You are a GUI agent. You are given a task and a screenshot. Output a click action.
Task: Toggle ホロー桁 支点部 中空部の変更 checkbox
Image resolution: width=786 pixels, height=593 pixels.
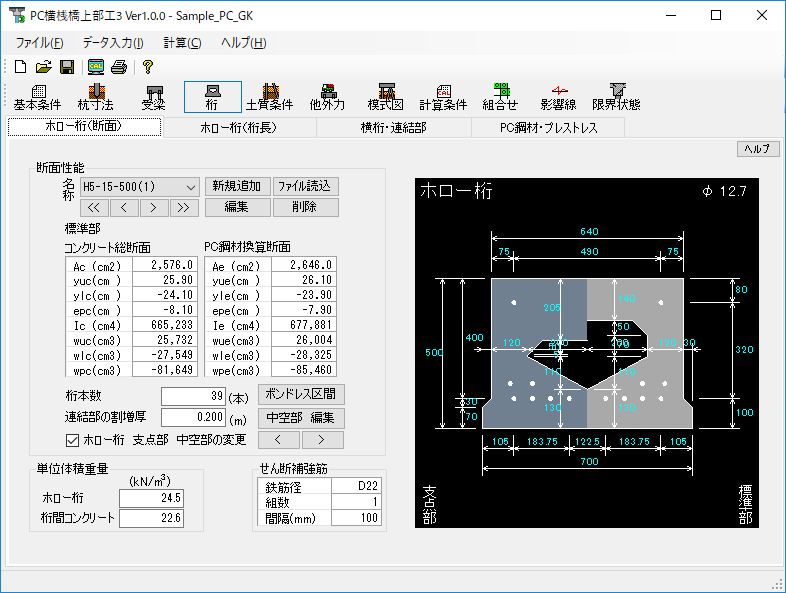(72, 441)
